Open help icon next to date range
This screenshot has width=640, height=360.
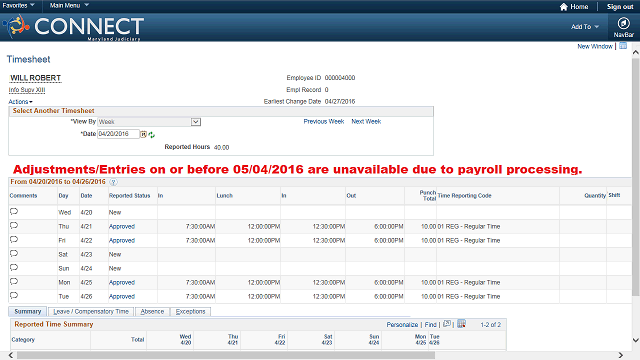[113, 182]
